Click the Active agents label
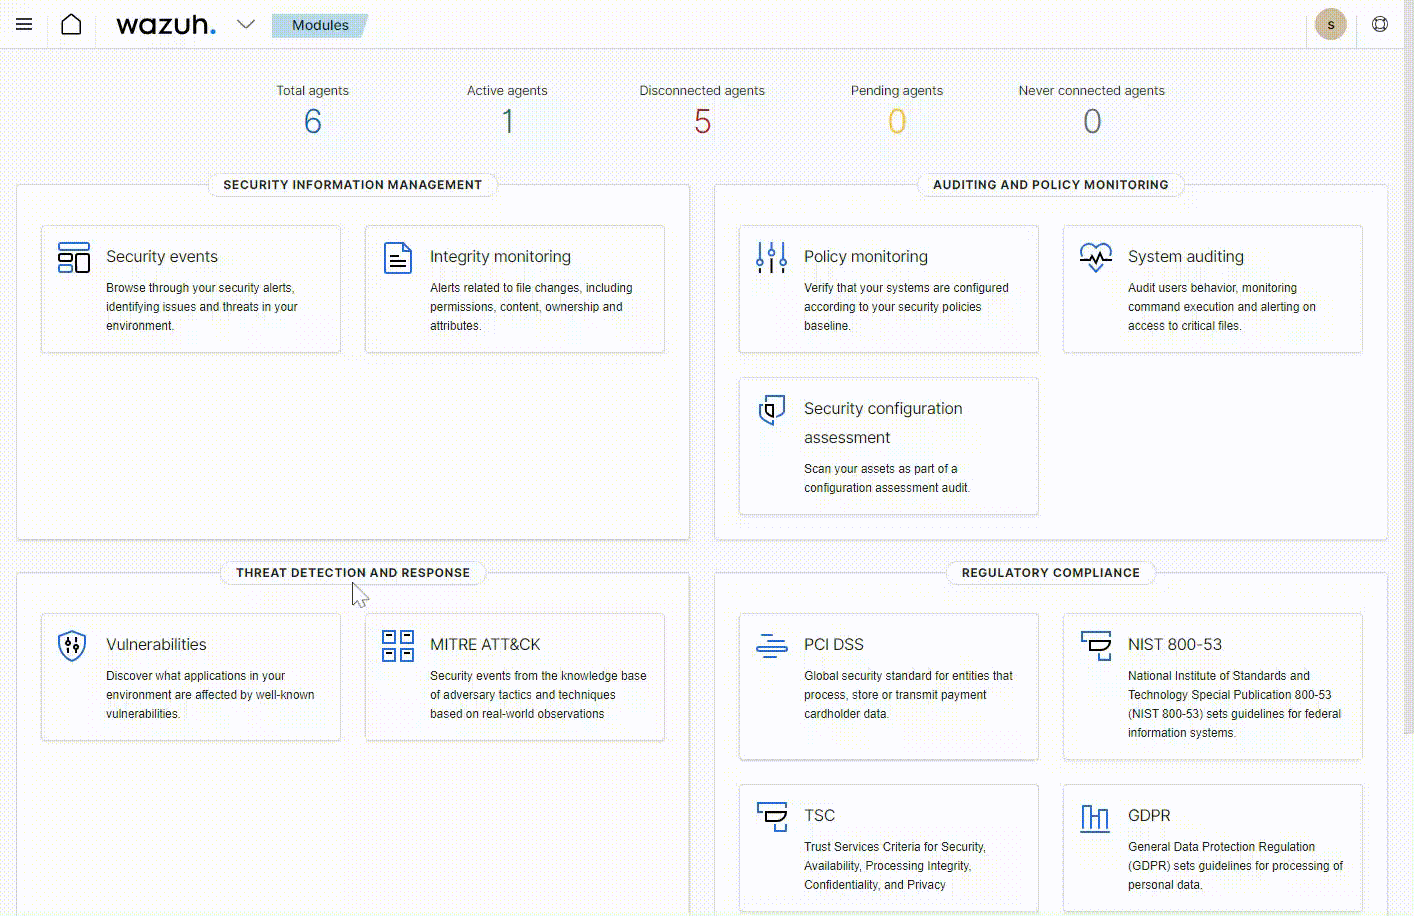1414x916 pixels. [x=507, y=90]
